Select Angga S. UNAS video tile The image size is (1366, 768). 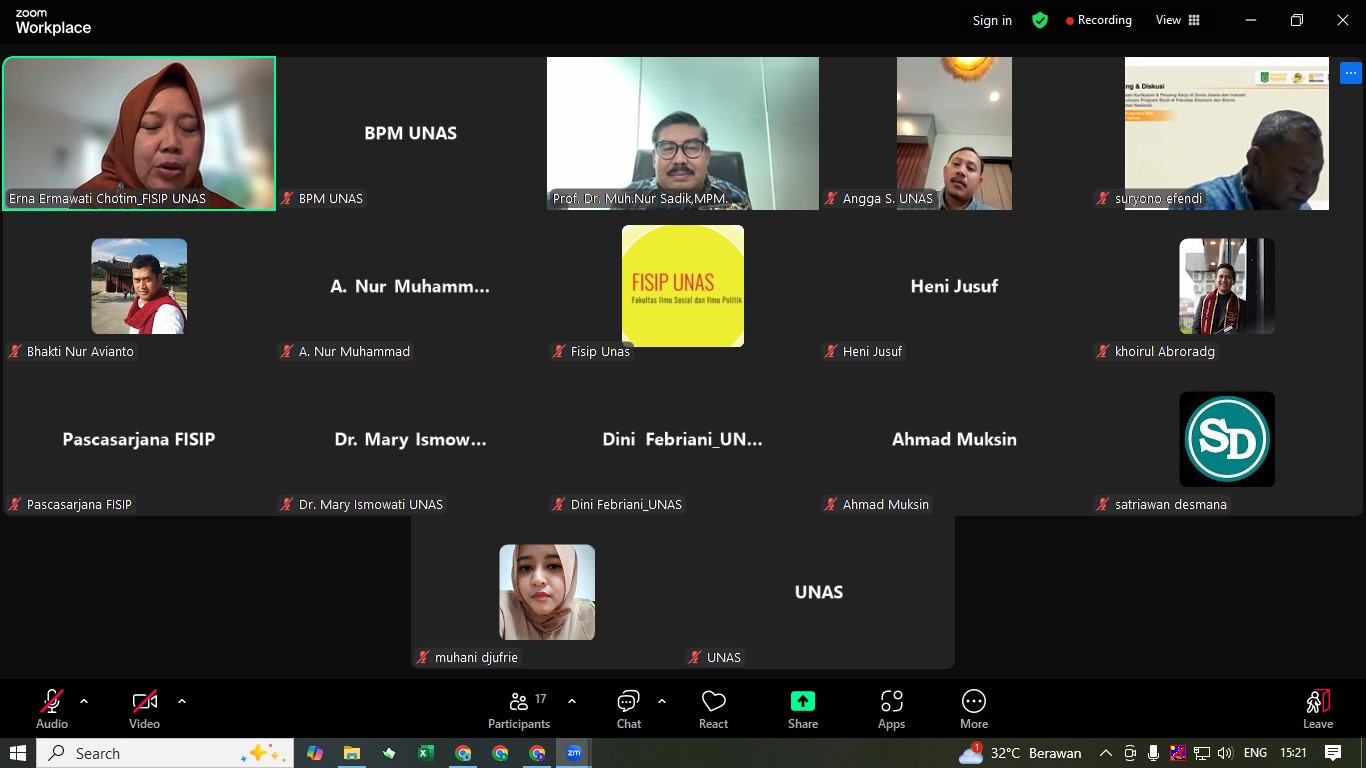click(x=955, y=133)
